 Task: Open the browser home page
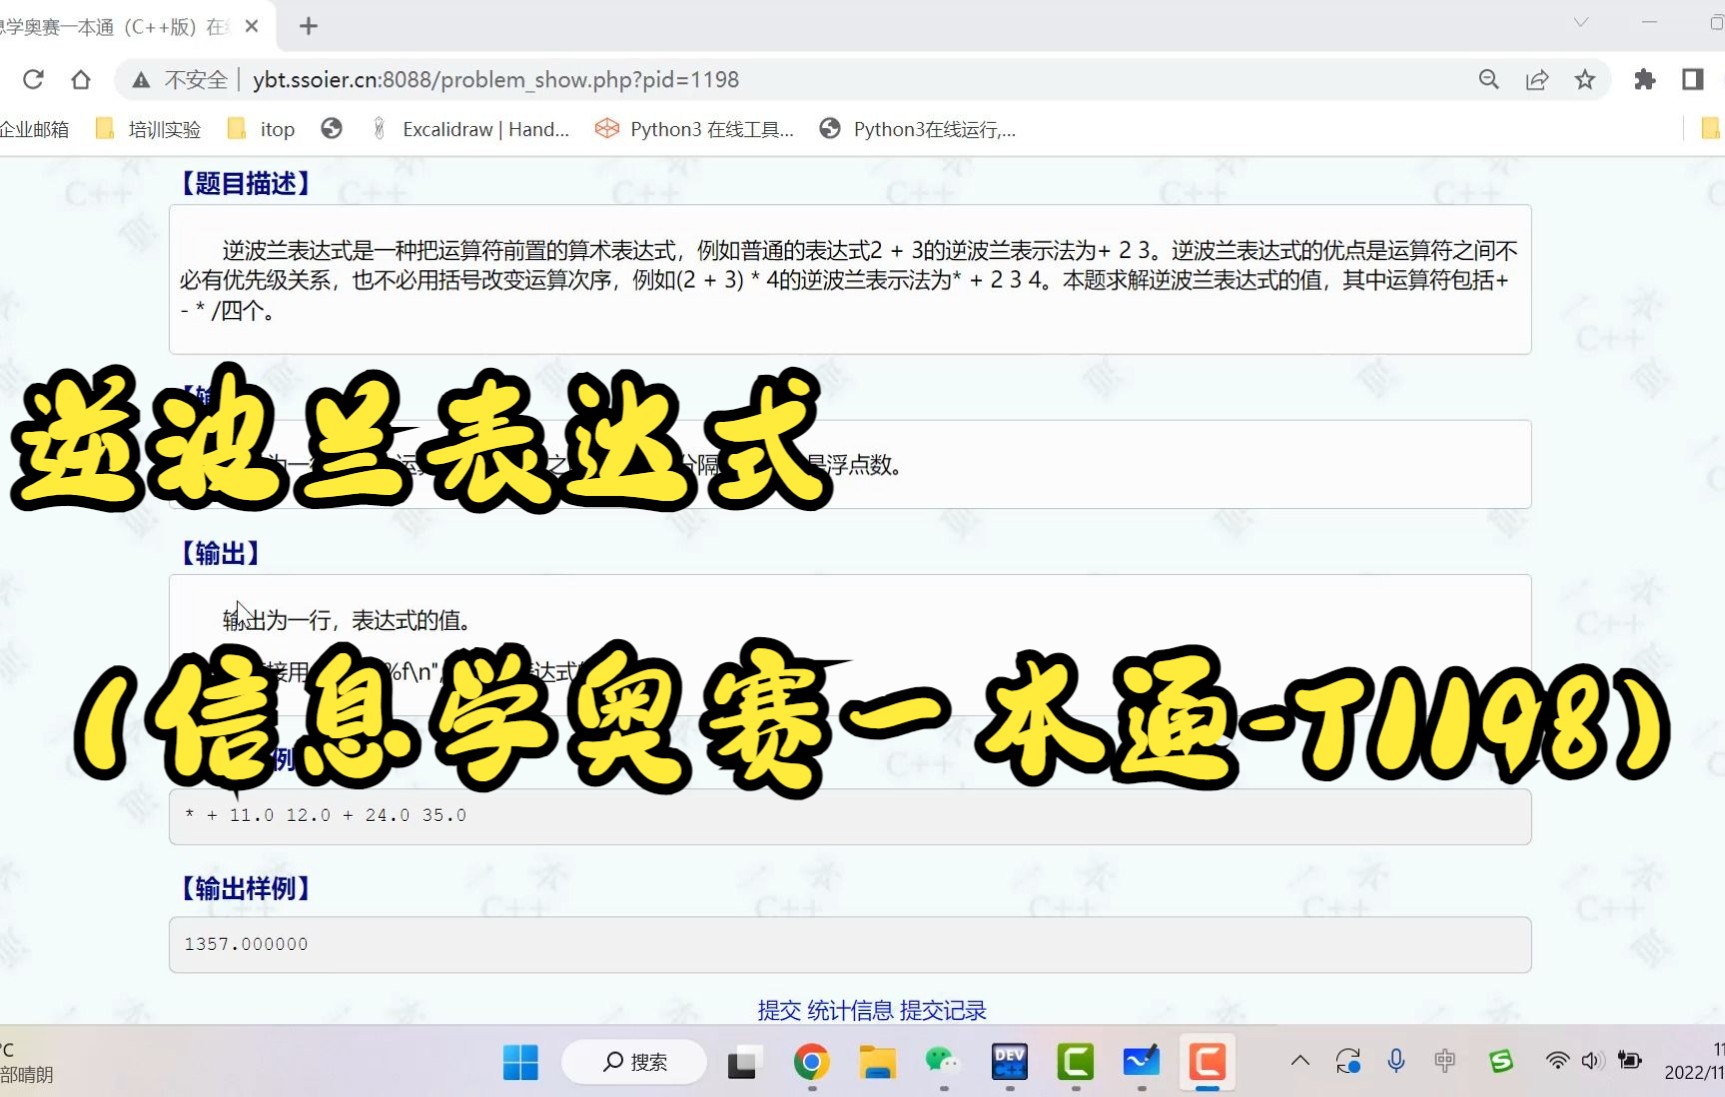81,79
